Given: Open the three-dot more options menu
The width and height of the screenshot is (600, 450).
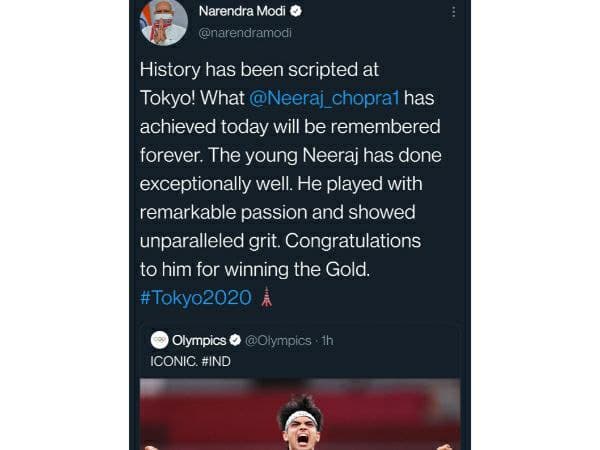Looking at the screenshot, I should coord(453,13).
